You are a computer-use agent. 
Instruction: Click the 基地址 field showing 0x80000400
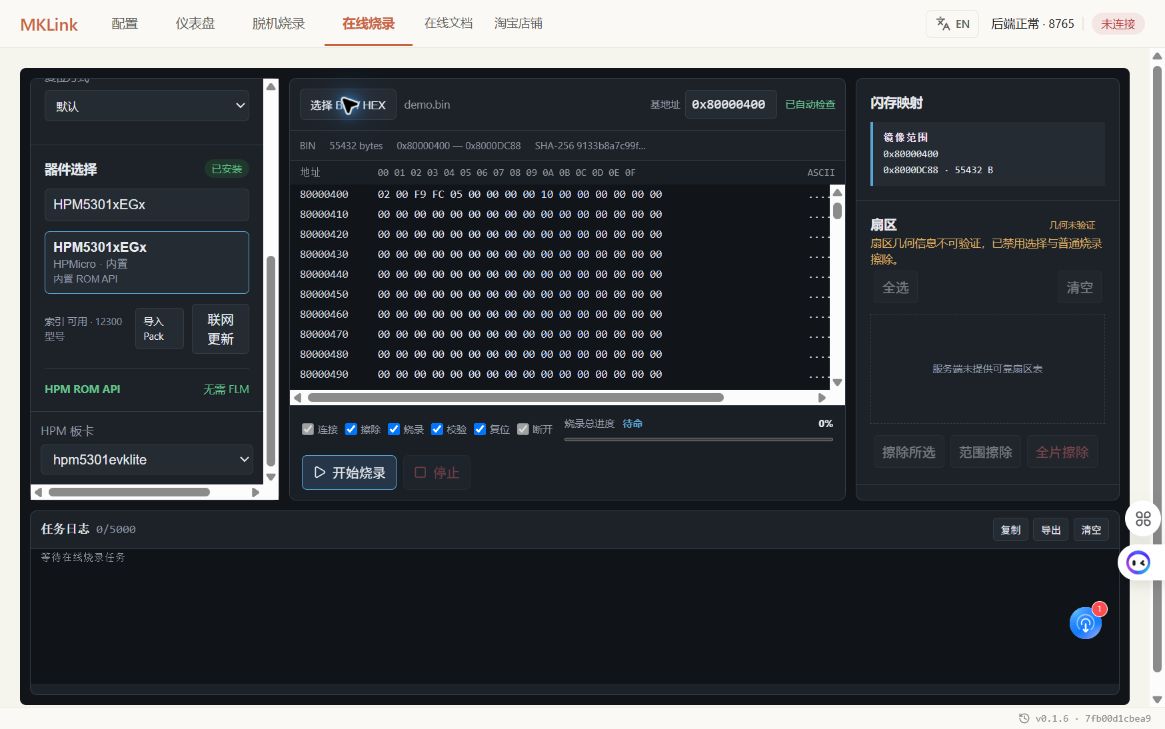[x=730, y=105]
